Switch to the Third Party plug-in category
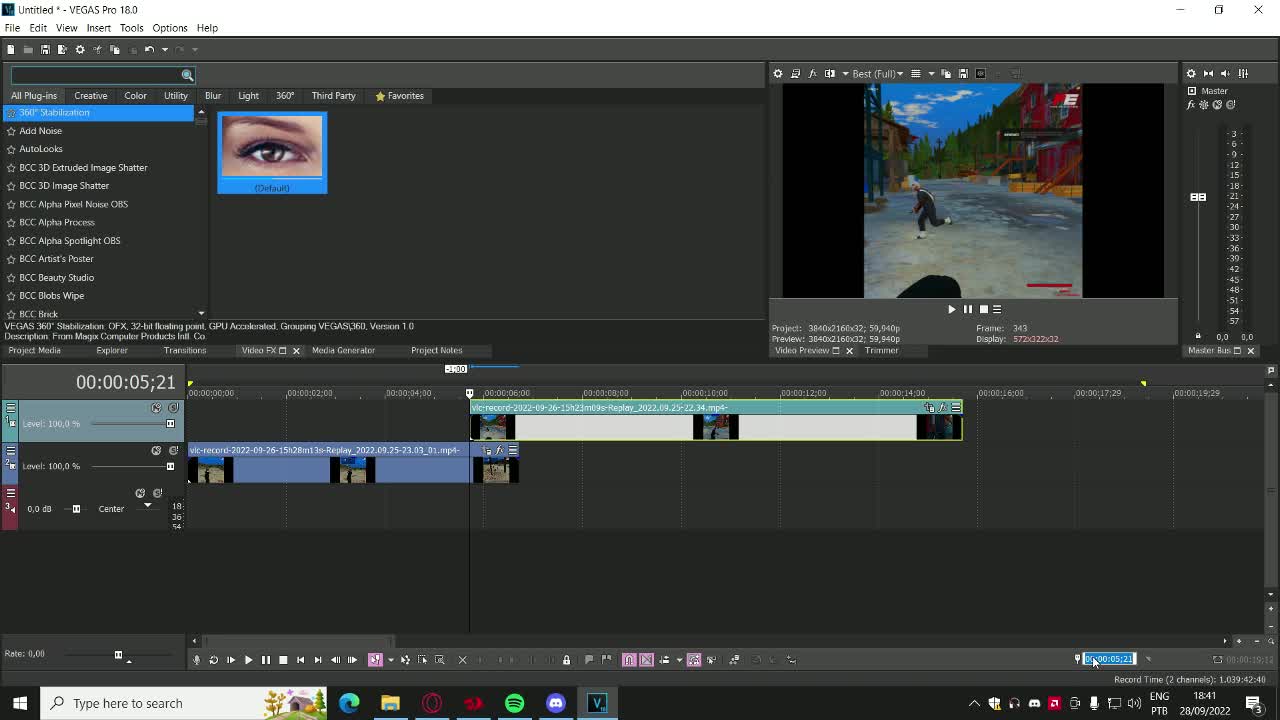 click(x=333, y=95)
